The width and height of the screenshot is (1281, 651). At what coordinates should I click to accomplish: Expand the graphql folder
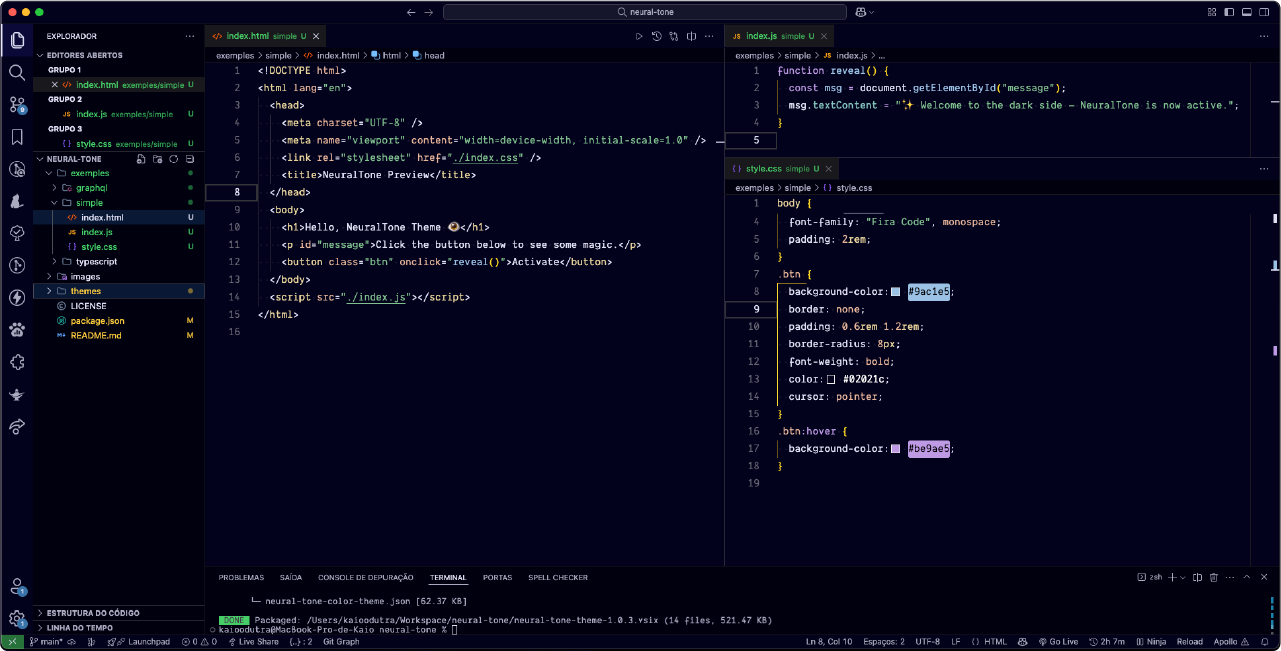(55, 188)
